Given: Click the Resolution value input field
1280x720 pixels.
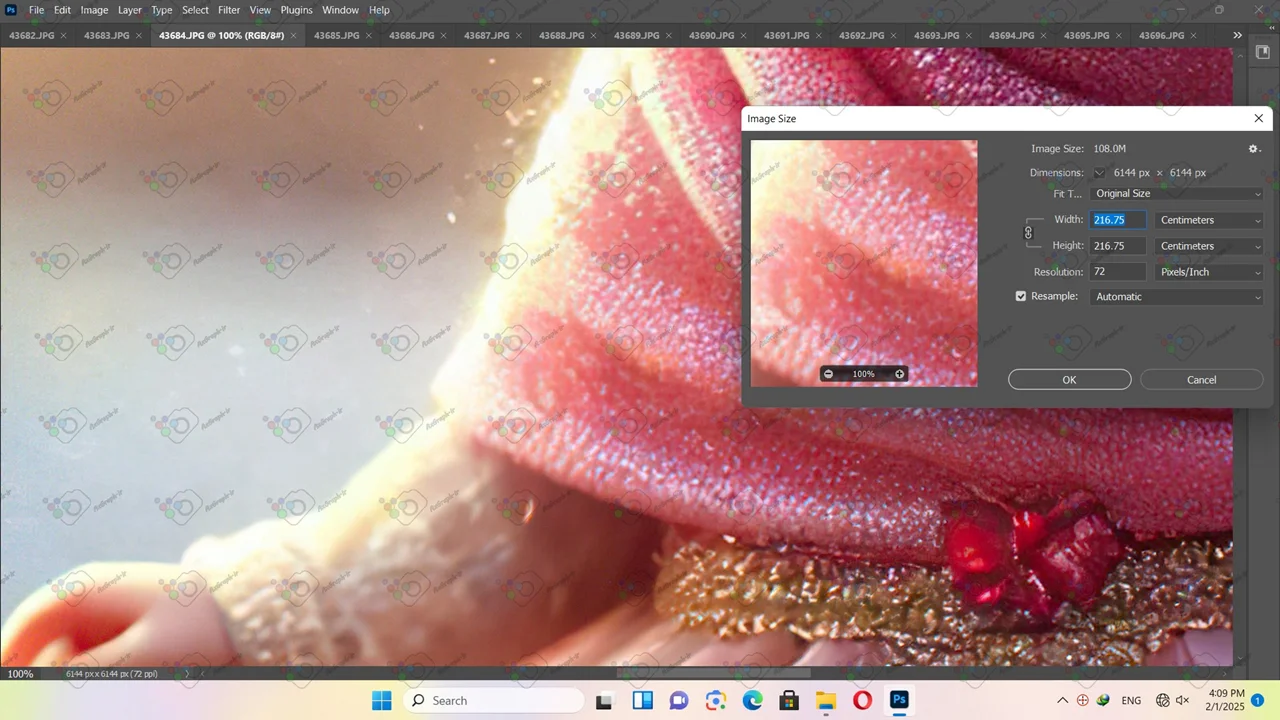Looking at the screenshot, I should tap(1117, 272).
